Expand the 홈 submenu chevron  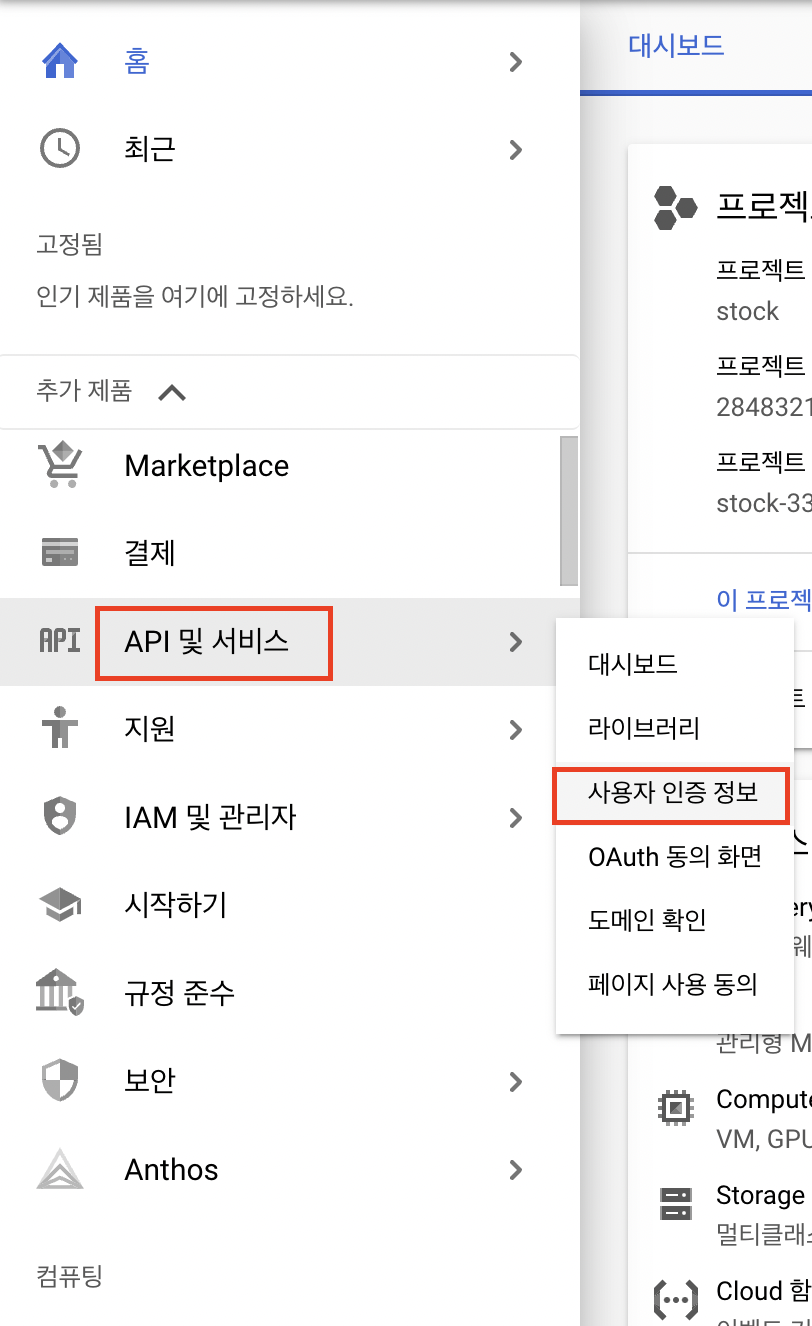(516, 62)
